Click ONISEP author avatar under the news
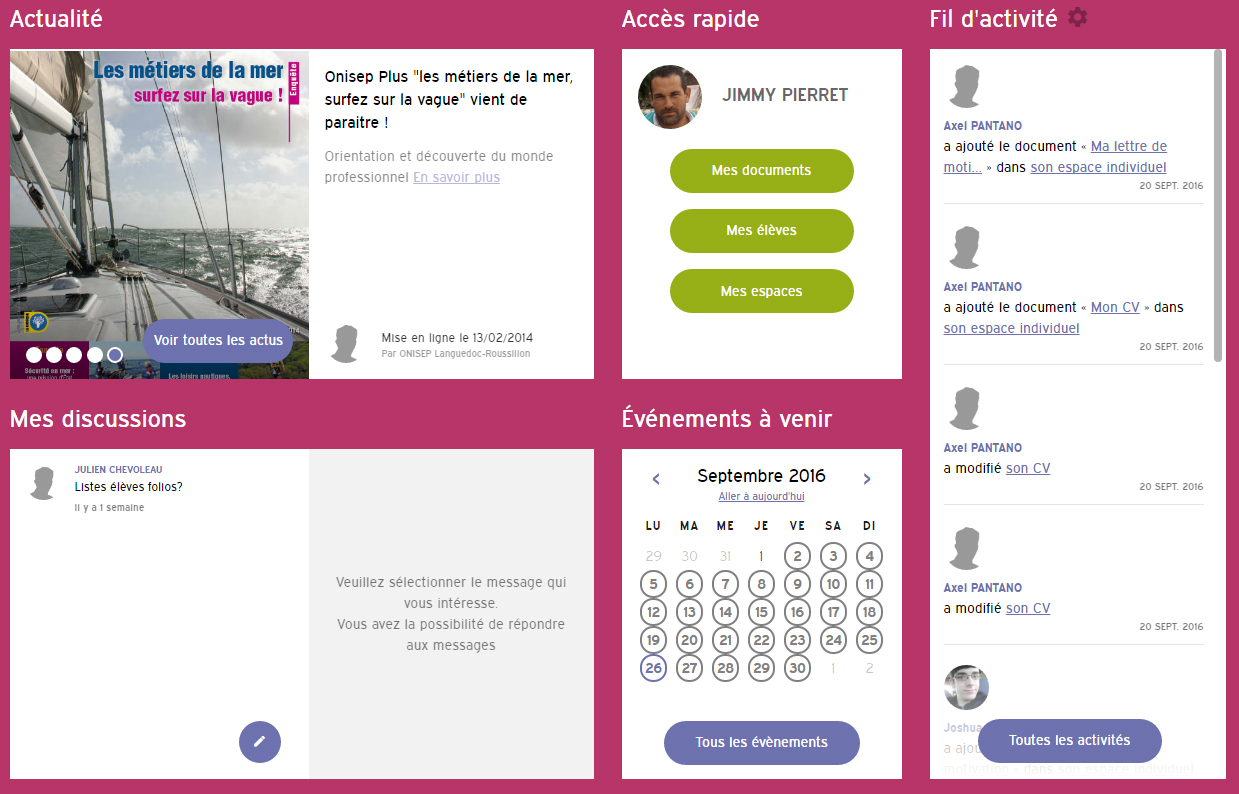1239x794 pixels. [345, 343]
